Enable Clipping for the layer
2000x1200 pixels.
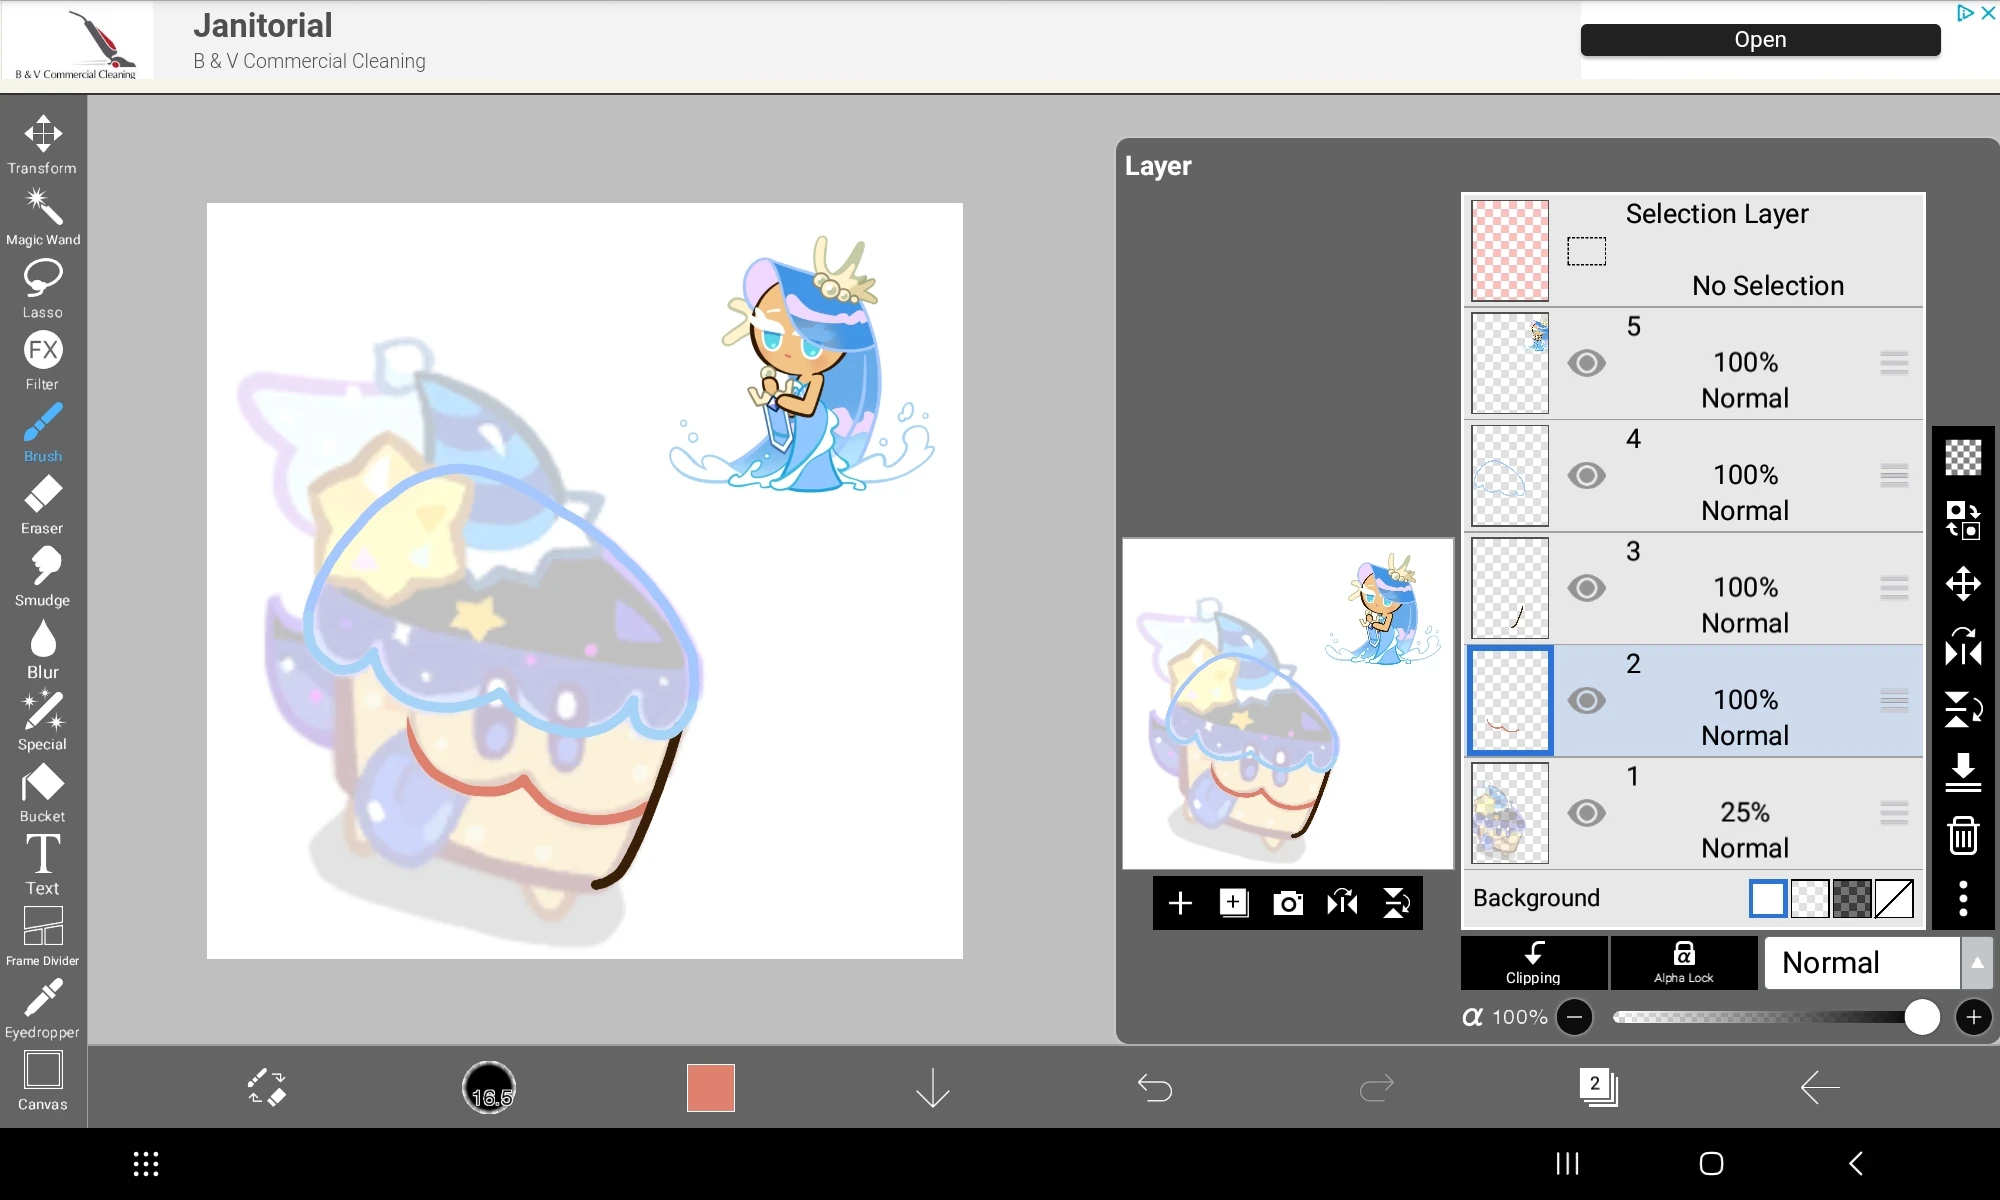1533,963
